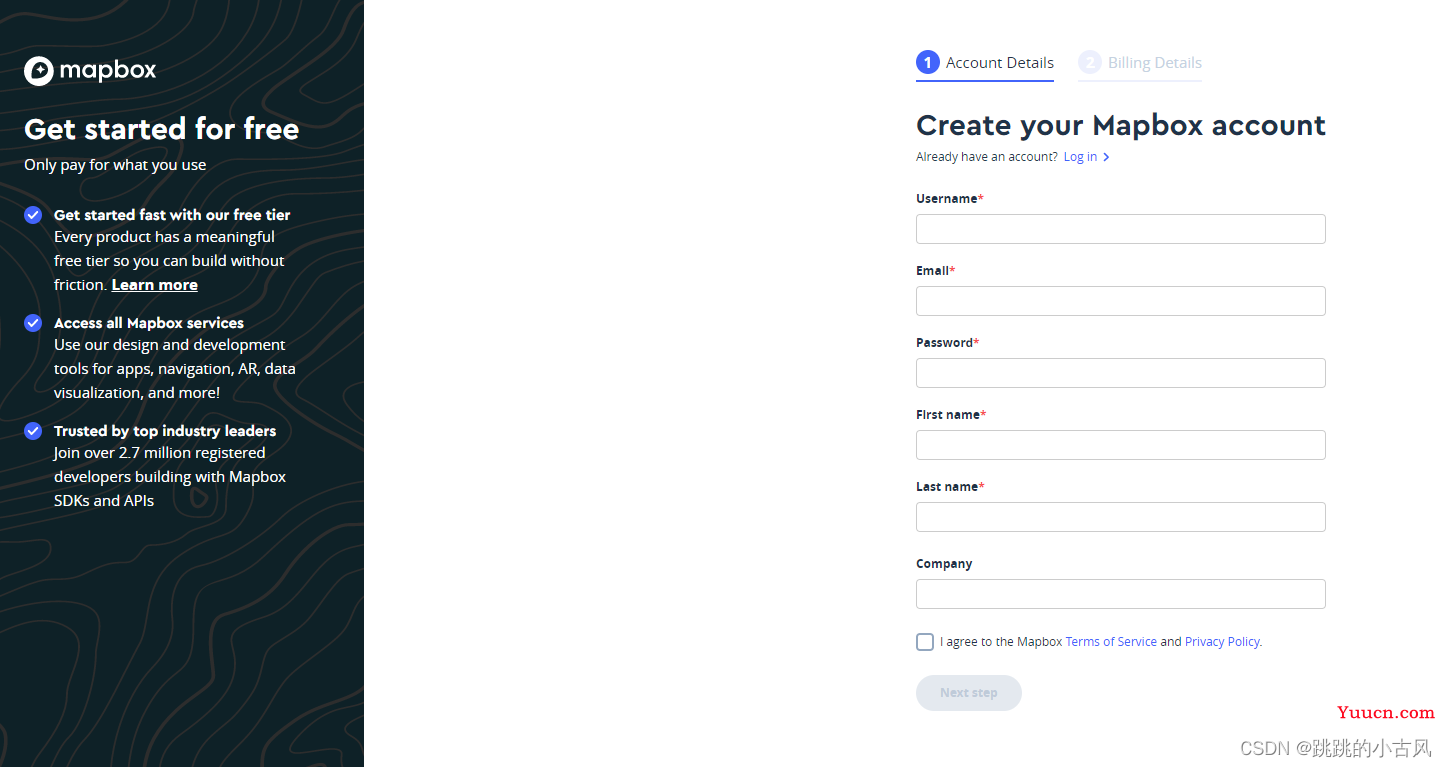Open the Terms of Service link
The height and width of the screenshot is (767, 1447).
[1111, 642]
